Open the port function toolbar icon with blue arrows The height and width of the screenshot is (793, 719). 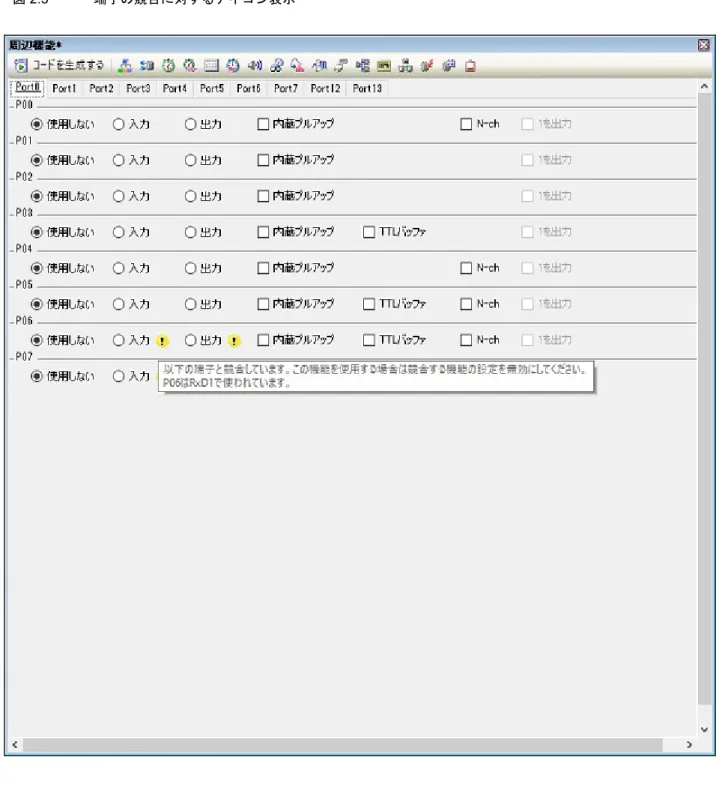click(147, 66)
